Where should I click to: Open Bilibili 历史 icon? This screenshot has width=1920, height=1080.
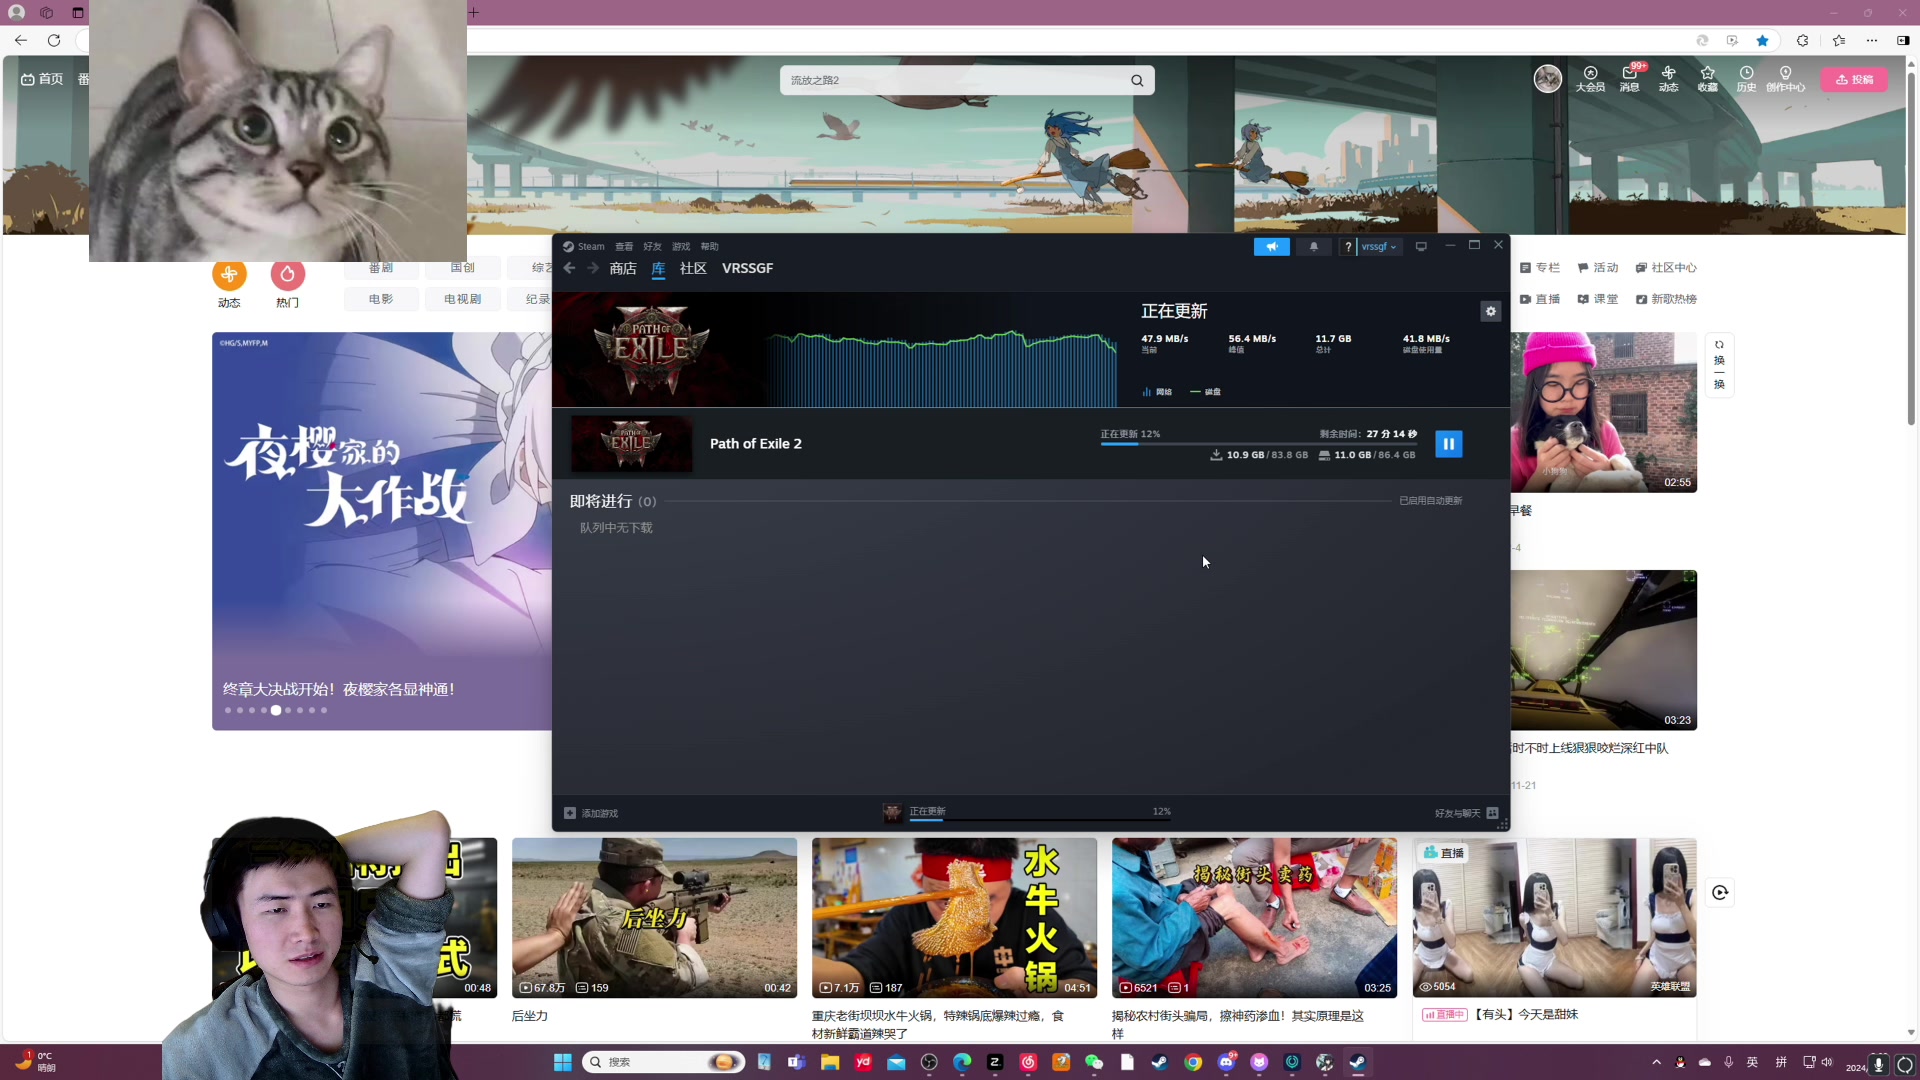click(x=1746, y=79)
